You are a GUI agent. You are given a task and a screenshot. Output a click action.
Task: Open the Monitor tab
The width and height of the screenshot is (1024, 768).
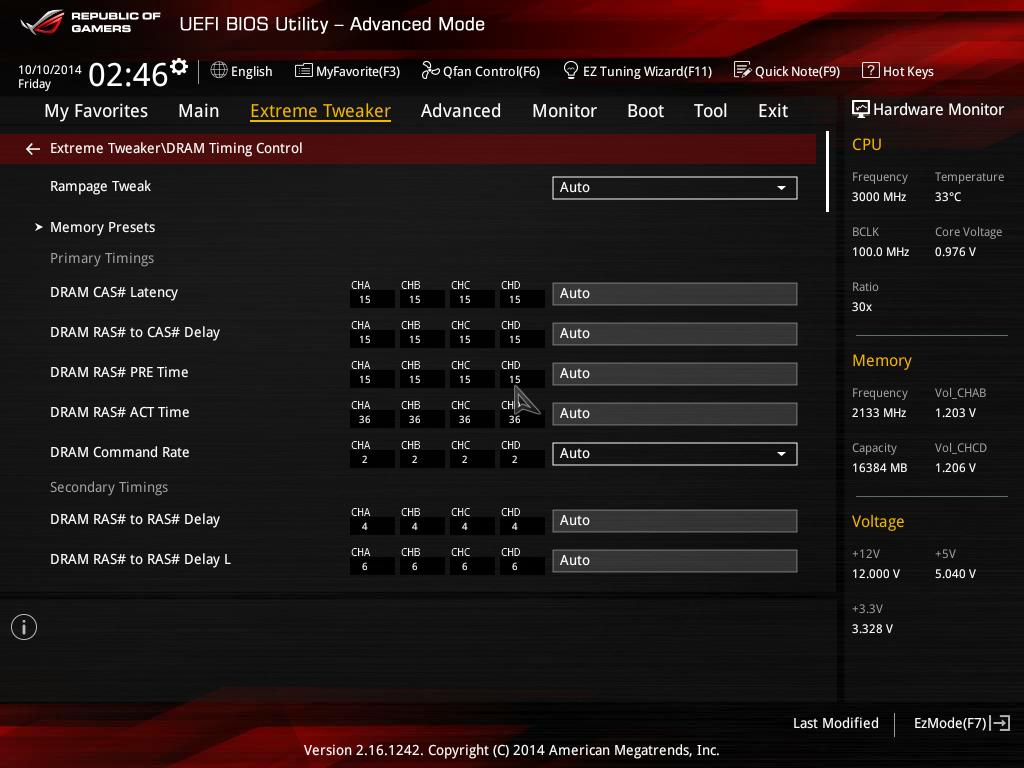tap(564, 111)
